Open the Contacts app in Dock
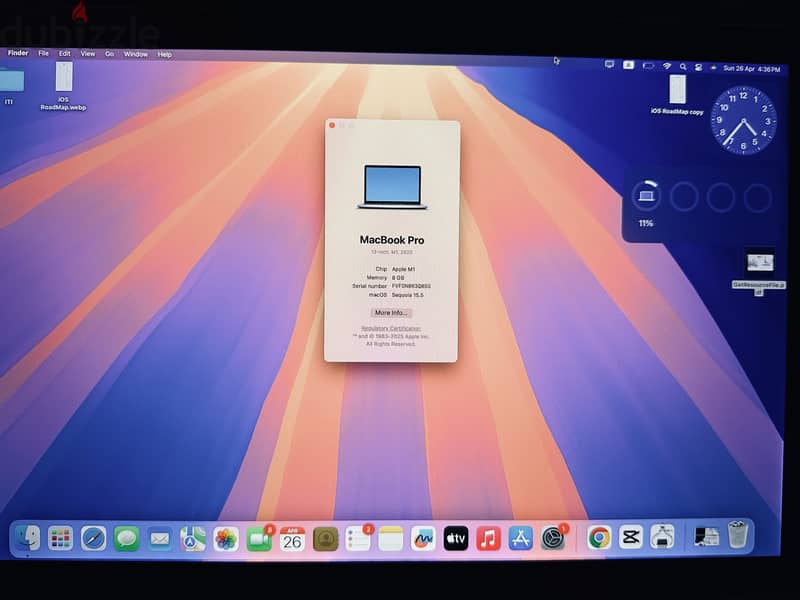The width and height of the screenshot is (800, 600). pyautogui.click(x=326, y=539)
